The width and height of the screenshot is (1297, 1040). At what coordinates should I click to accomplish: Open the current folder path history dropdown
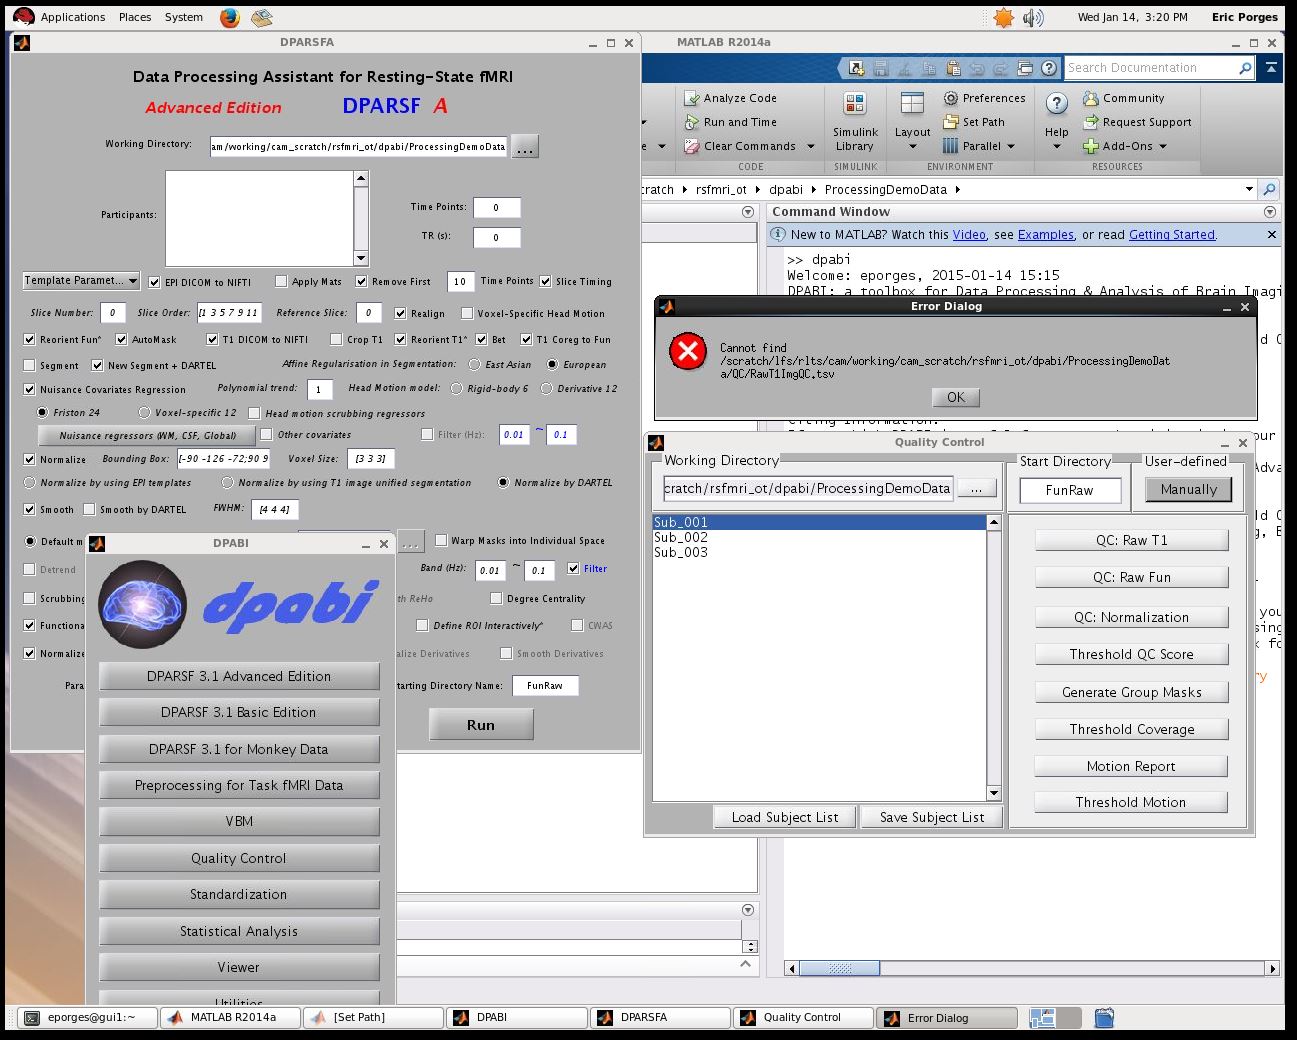[1249, 189]
